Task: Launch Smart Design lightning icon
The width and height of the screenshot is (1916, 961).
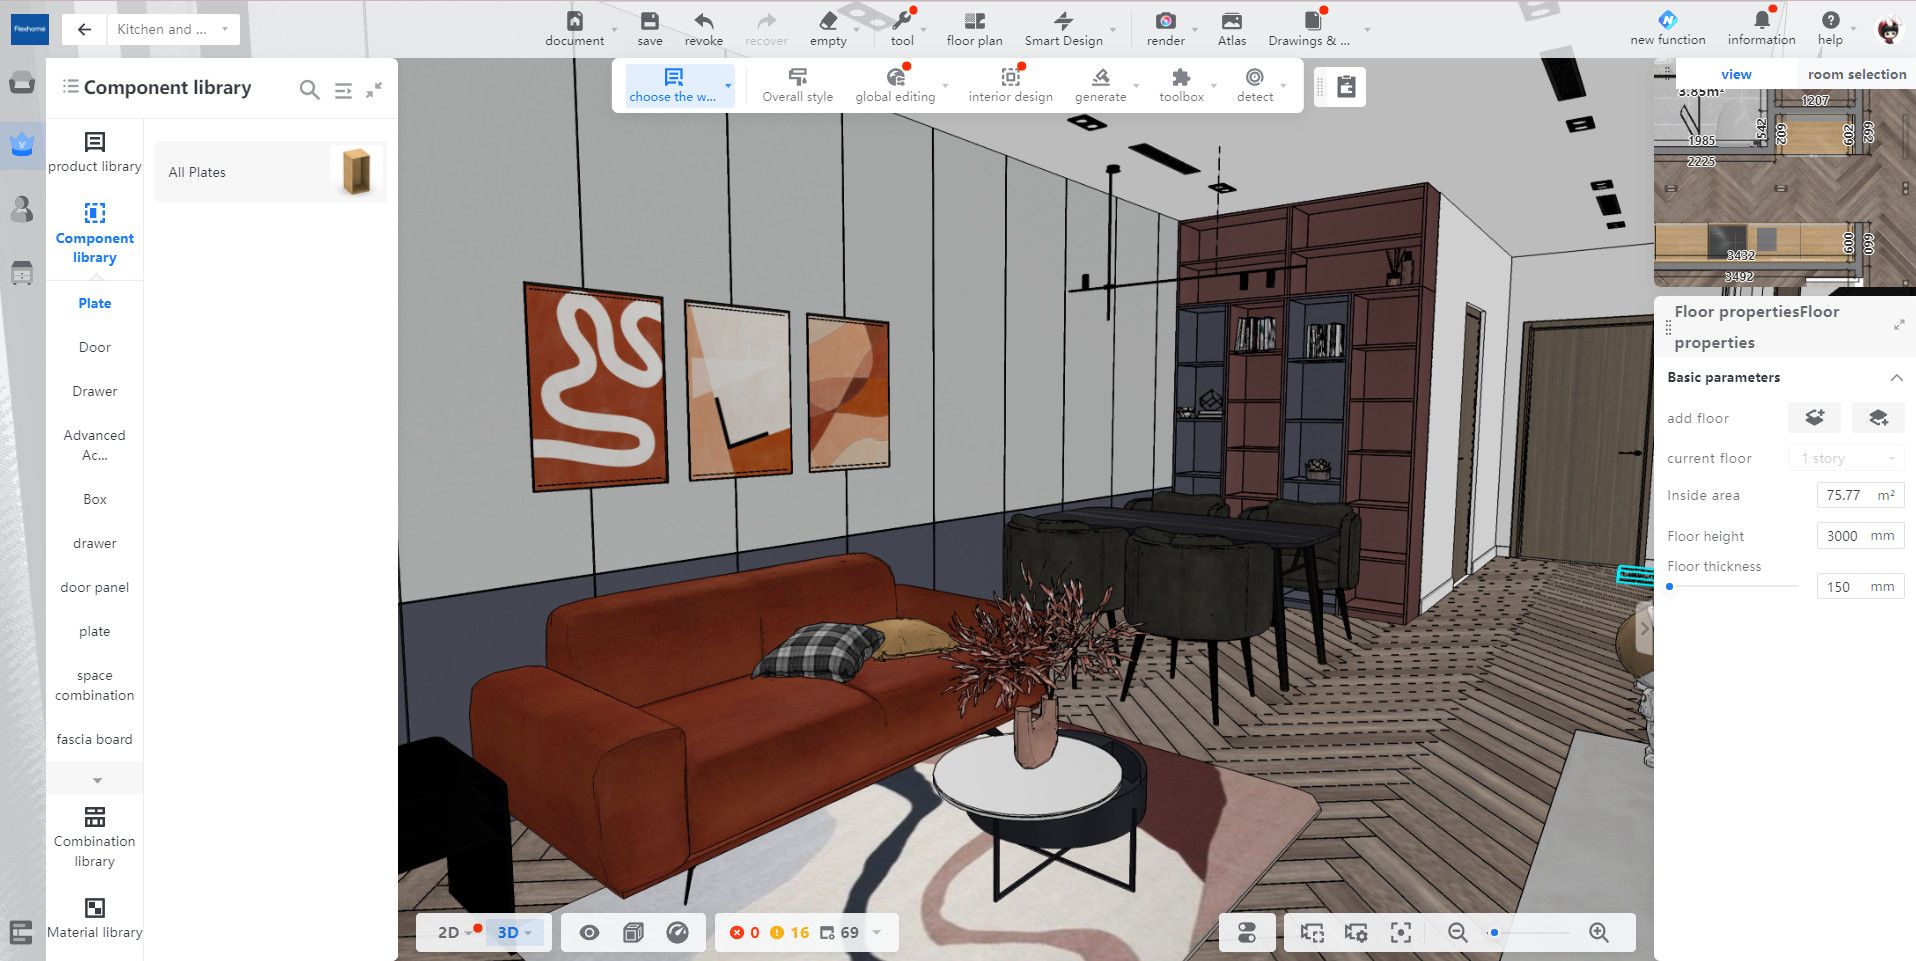Action: tap(1064, 21)
